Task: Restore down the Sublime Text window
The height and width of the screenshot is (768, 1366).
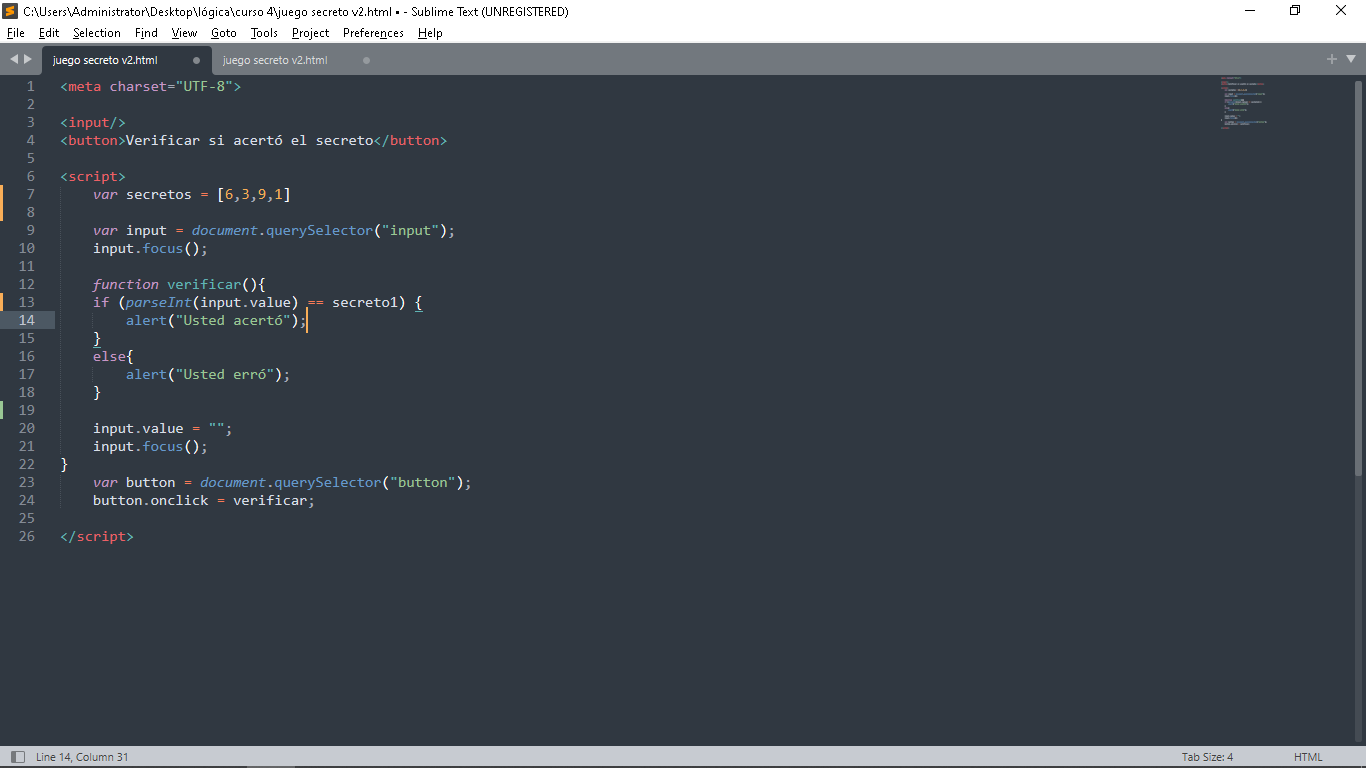Action: pos(1295,11)
